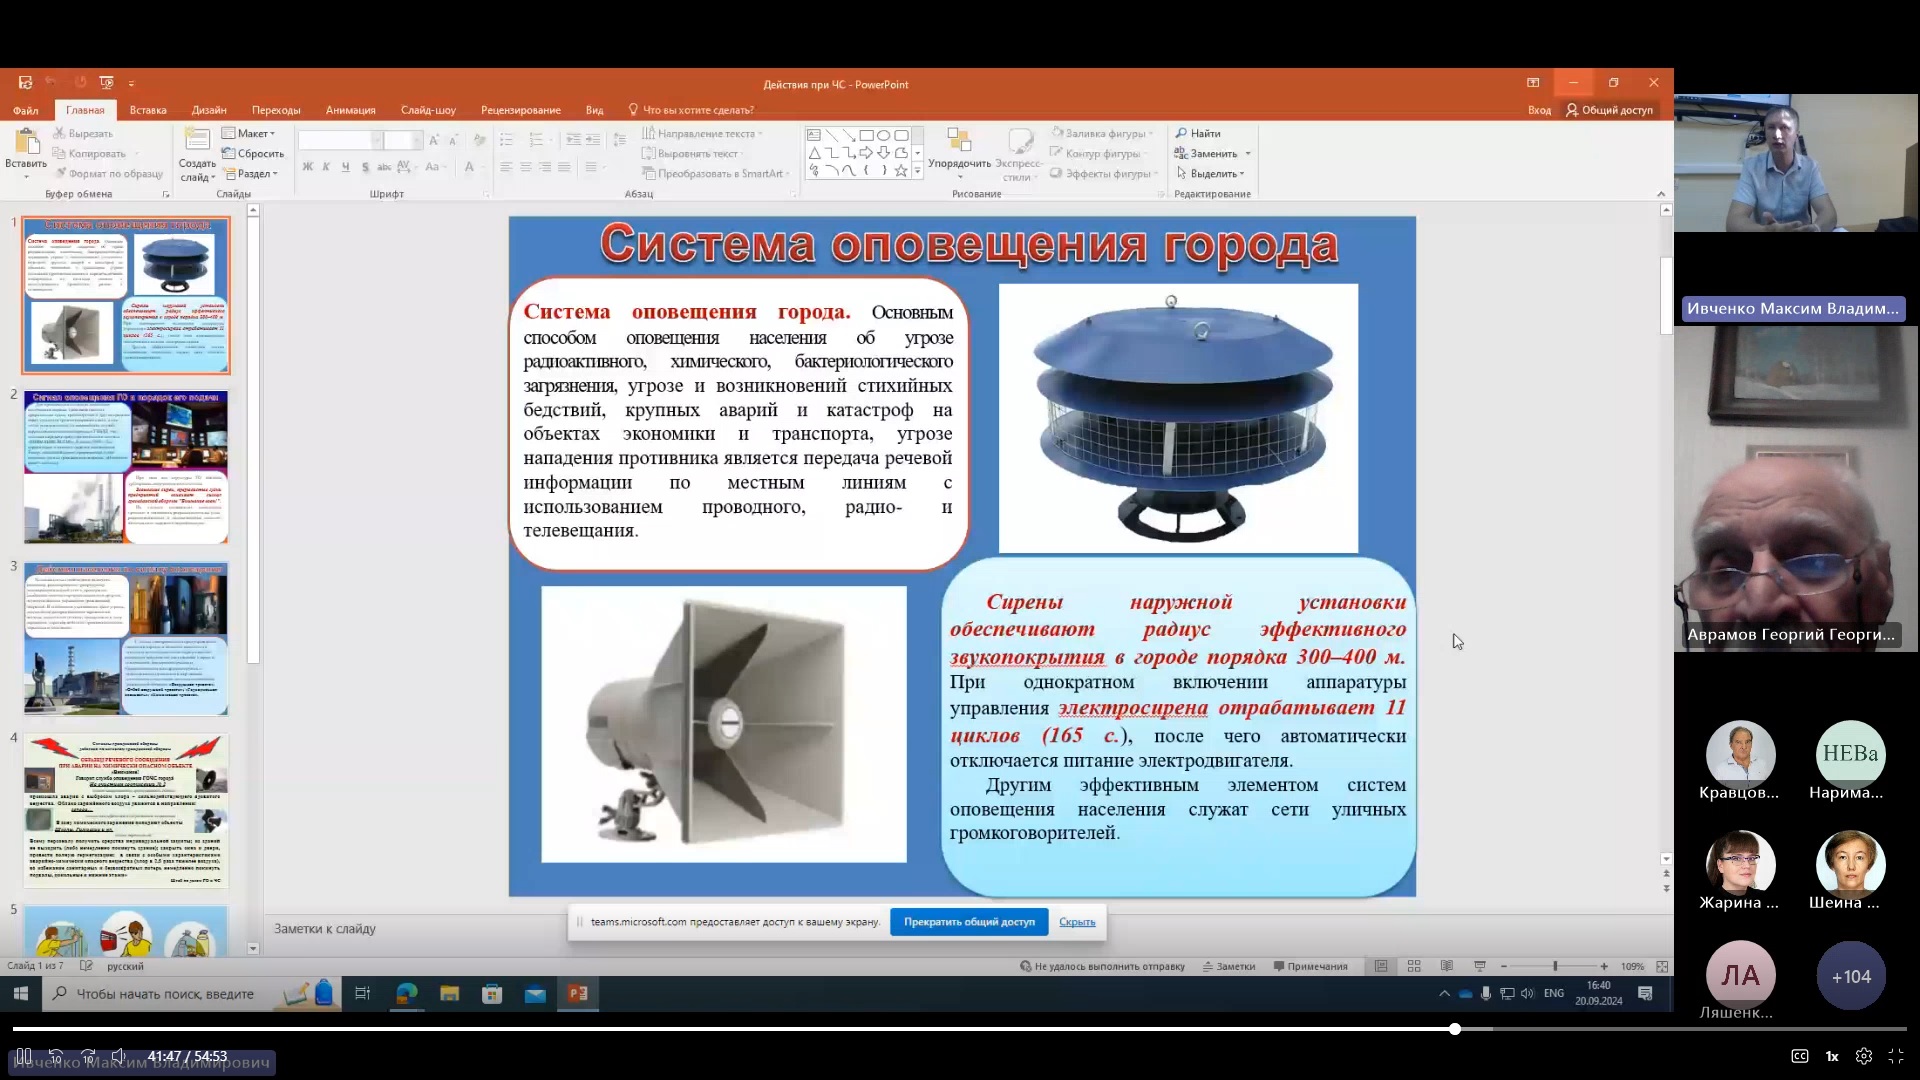This screenshot has width=1920, height=1080.
Task: Toggle fullscreen mode of video player
Action: (x=1896, y=1056)
